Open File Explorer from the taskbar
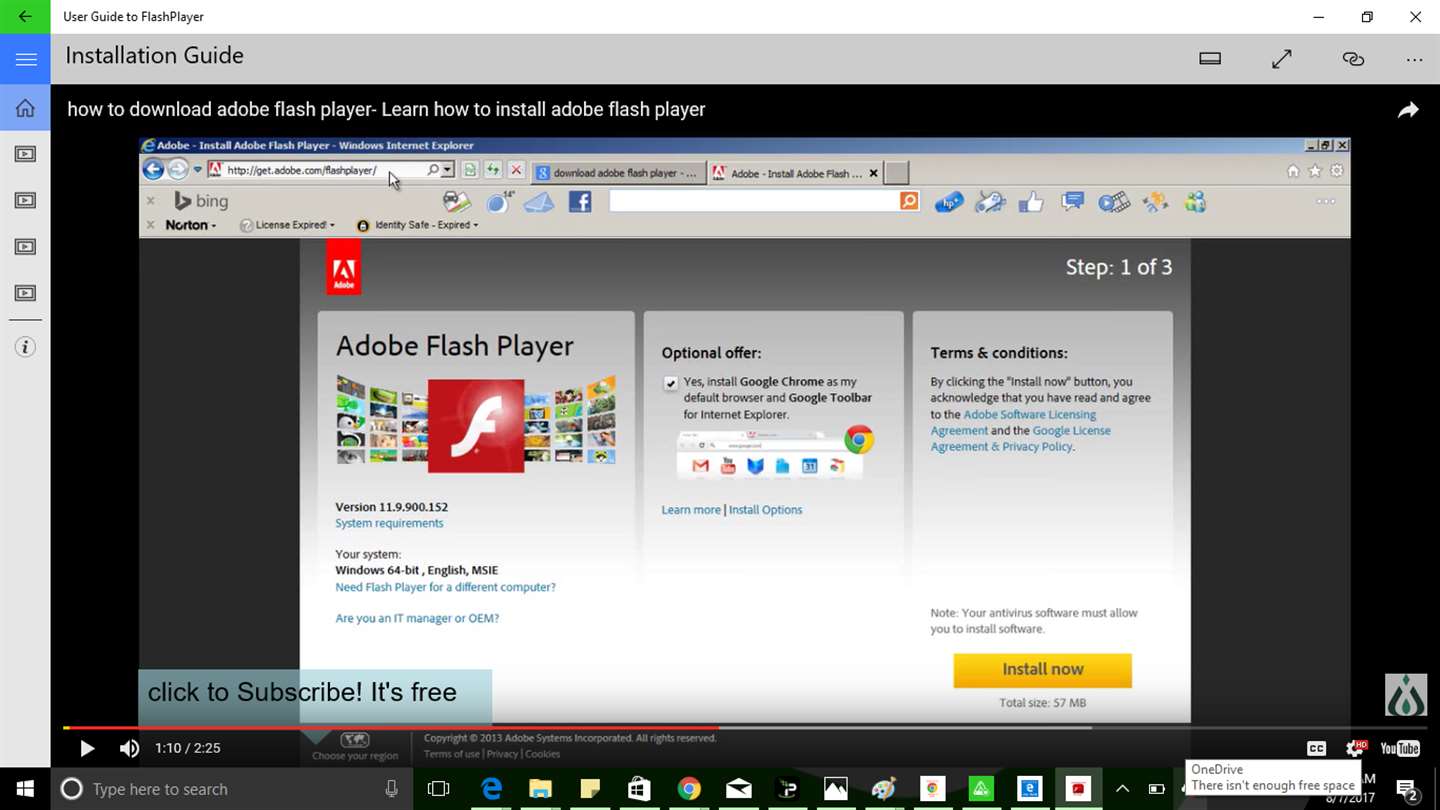 point(540,789)
